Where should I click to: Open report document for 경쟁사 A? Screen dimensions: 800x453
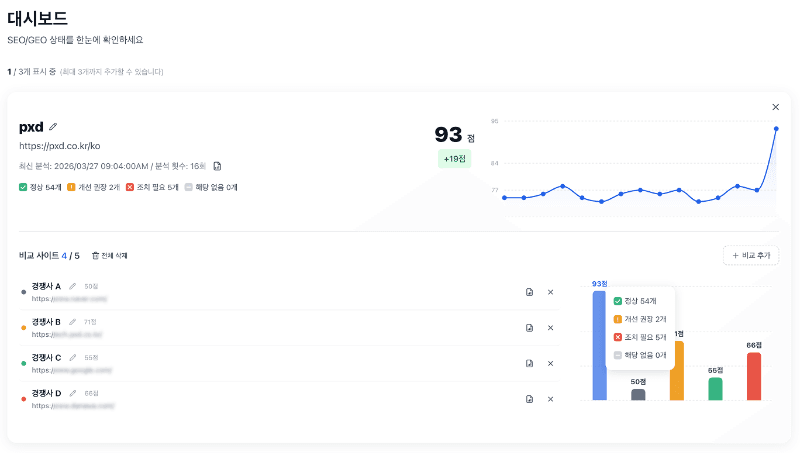tap(530, 292)
